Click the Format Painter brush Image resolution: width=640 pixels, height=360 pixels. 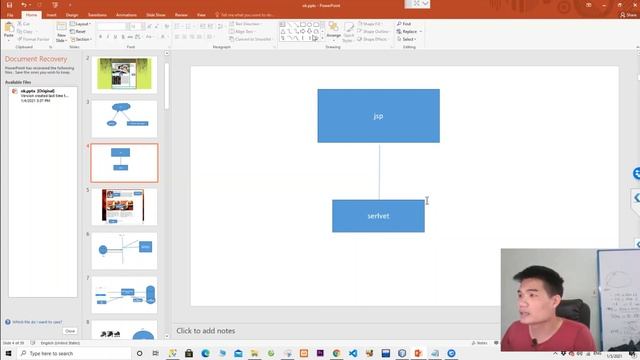coord(33,39)
